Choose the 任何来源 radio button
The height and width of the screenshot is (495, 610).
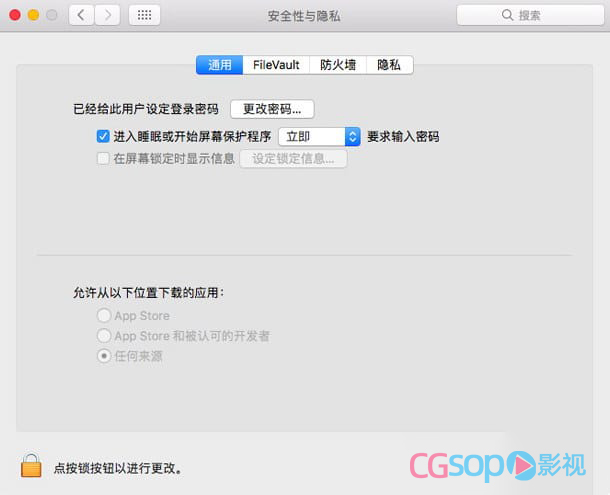click(104, 356)
